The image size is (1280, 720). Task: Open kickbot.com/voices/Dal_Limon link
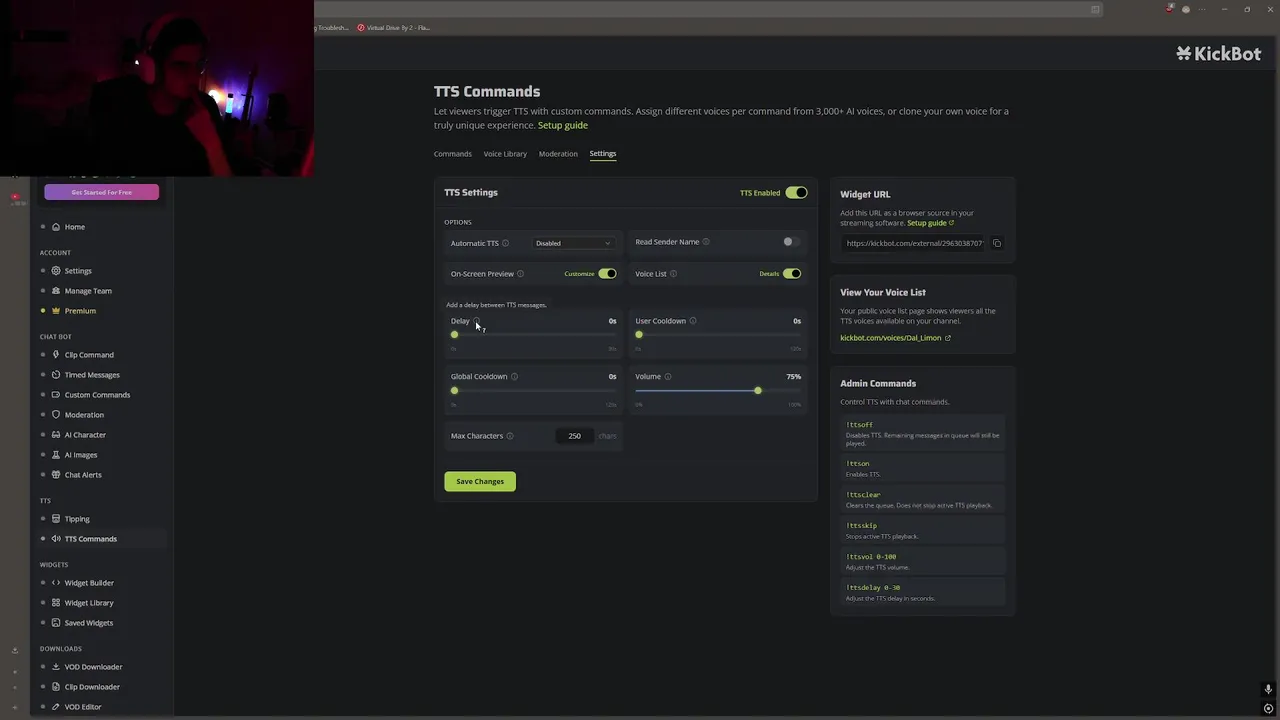[895, 338]
